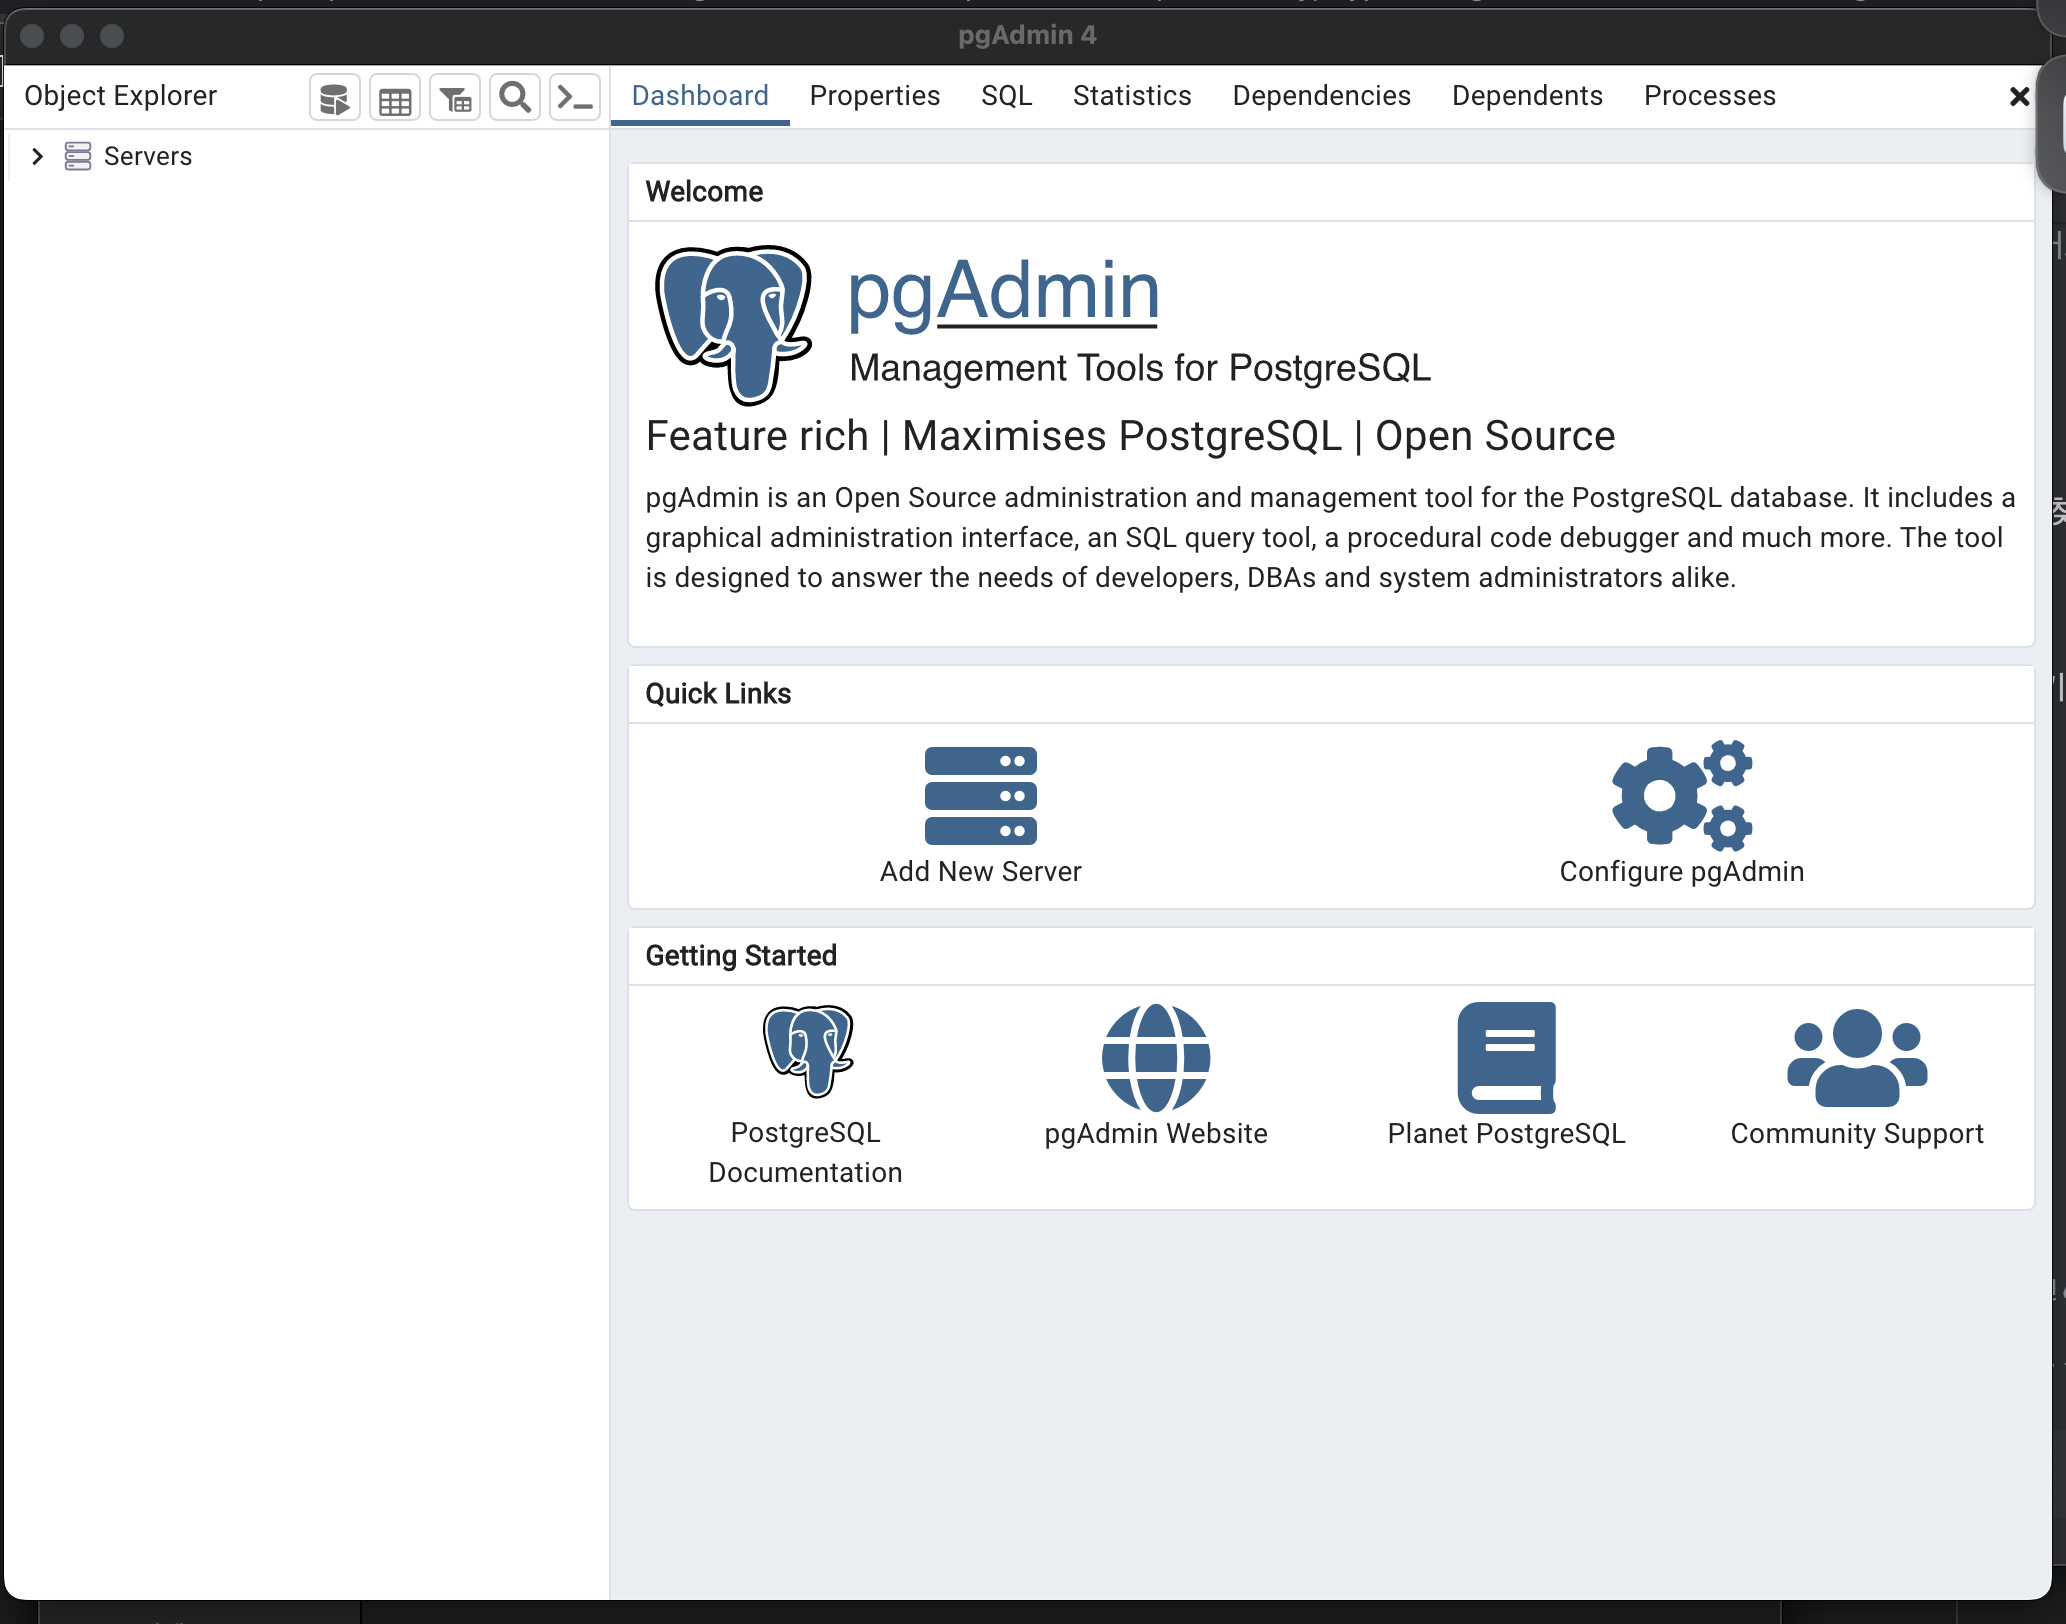Click the Query Tool database icon
Viewport: 2066px width, 1624px height.
tap(334, 98)
